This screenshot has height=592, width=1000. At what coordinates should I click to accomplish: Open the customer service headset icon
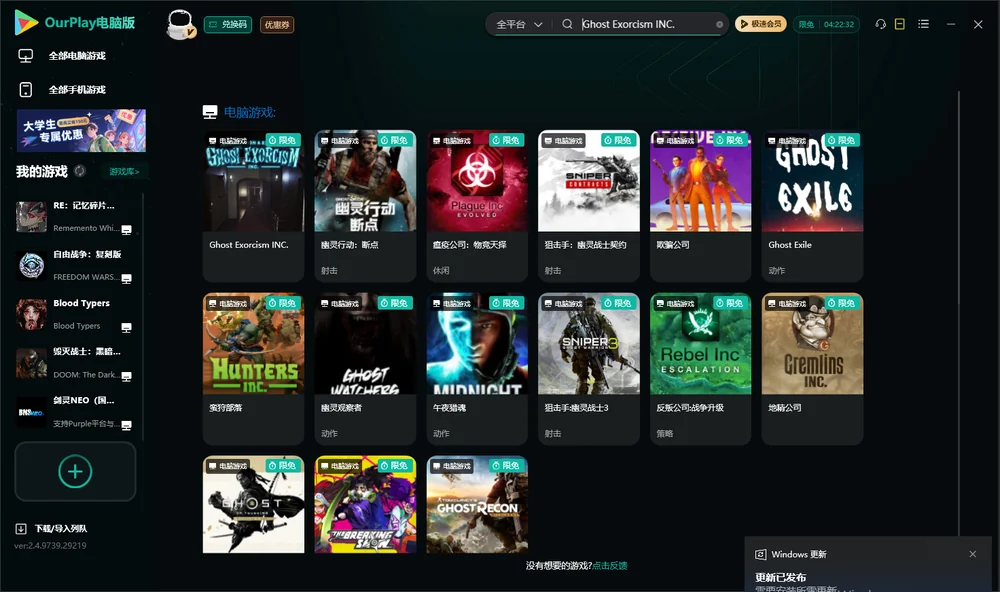[880, 24]
